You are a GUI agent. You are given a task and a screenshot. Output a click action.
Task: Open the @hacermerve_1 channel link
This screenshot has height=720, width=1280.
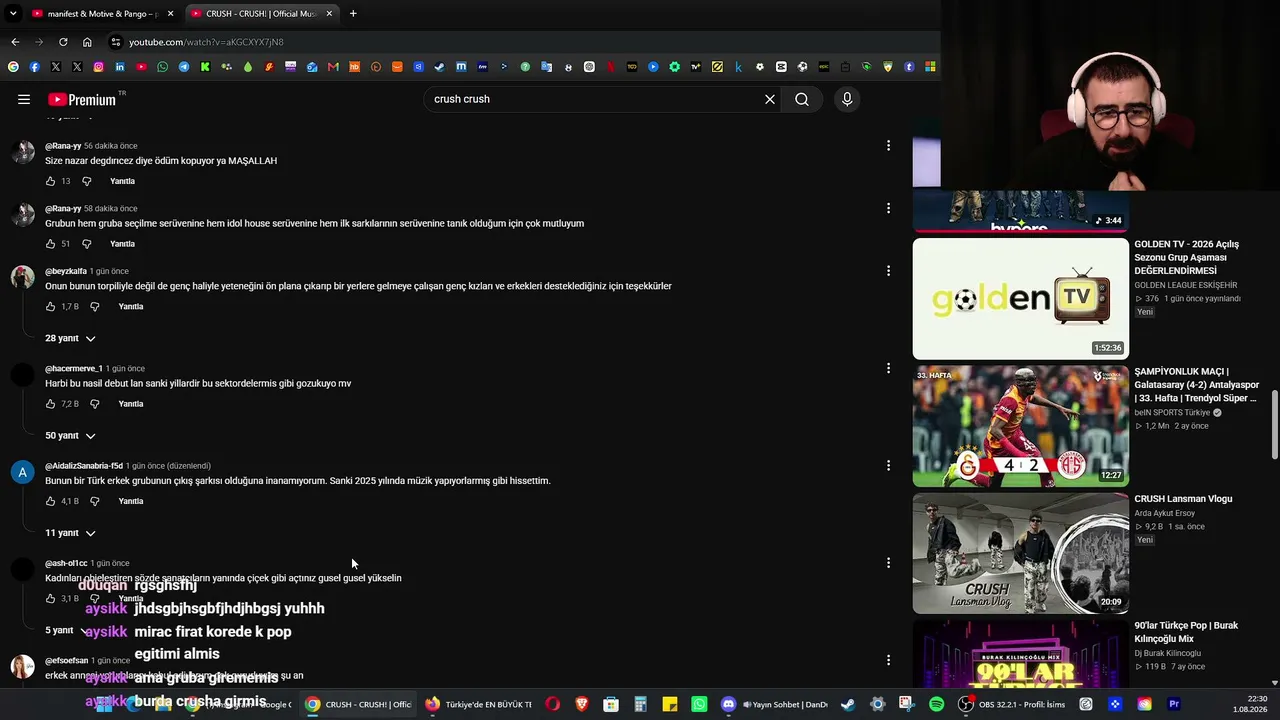pyautogui.click(x=74, y=369)
